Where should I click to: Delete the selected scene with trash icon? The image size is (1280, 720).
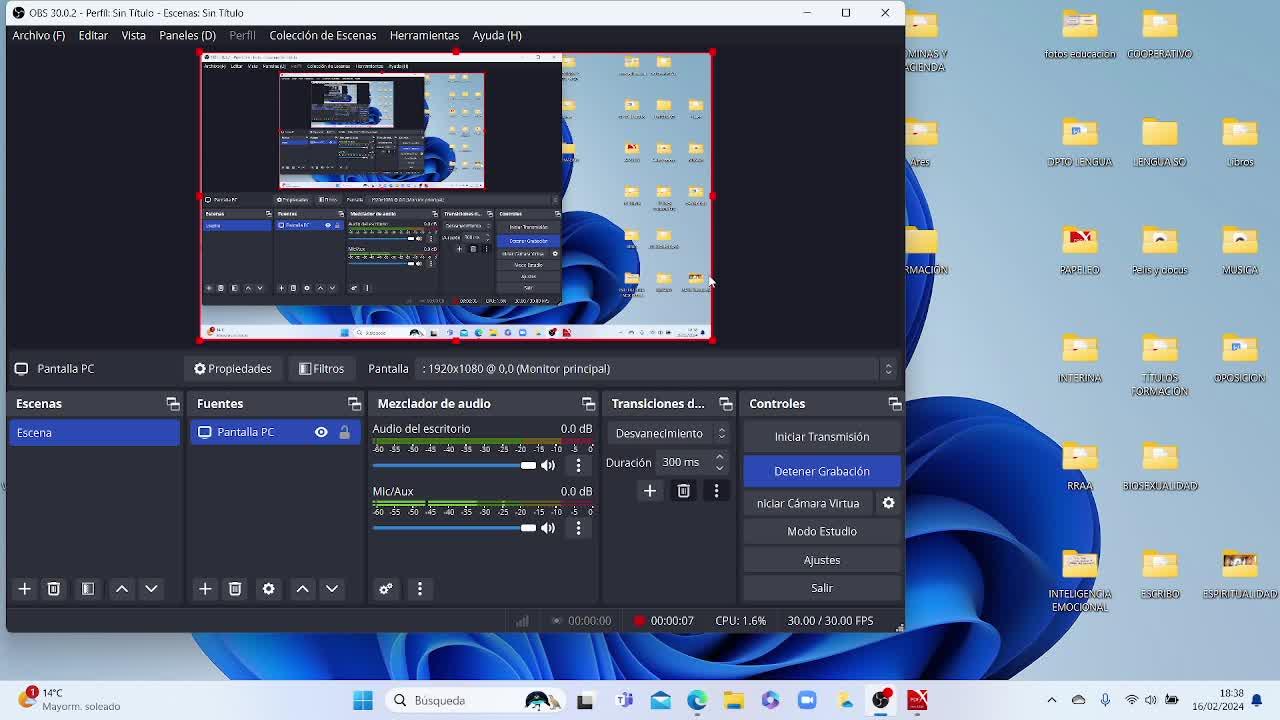(x=54, y=589)
